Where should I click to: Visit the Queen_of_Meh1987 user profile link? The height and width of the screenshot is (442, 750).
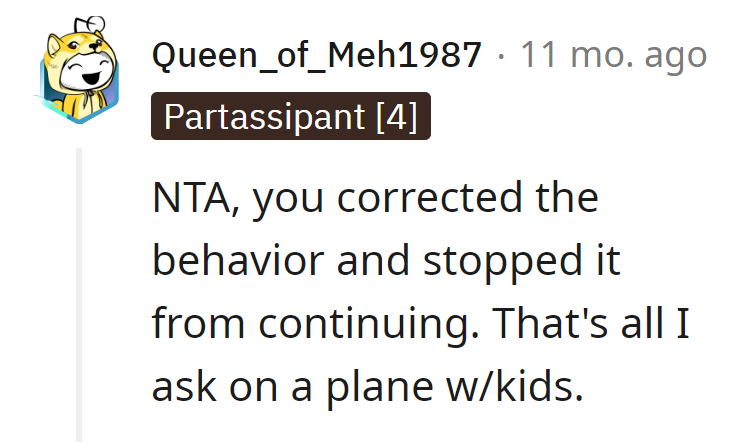tap(317, 55)
